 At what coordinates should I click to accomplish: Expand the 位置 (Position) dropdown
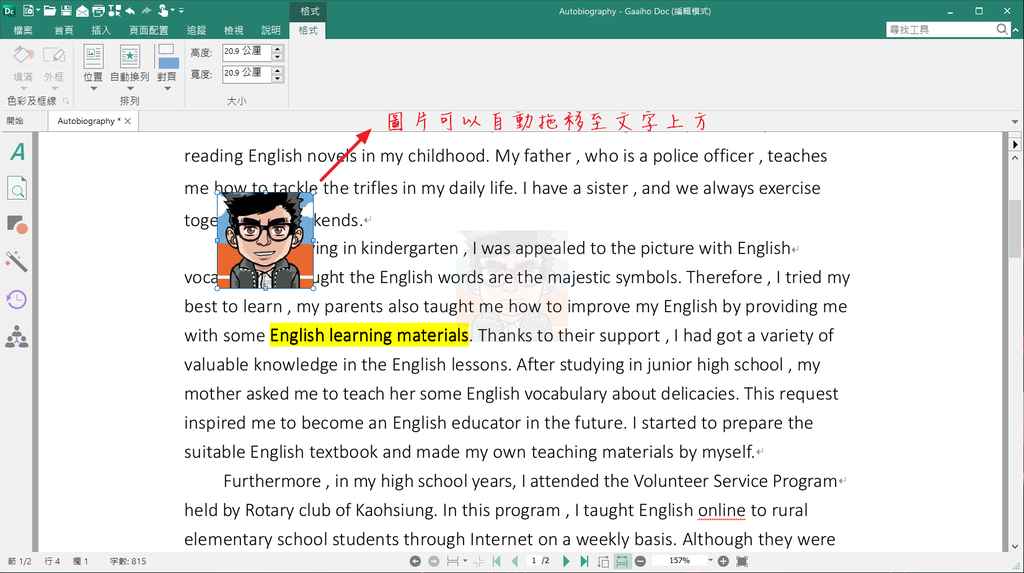pos(93,88)
